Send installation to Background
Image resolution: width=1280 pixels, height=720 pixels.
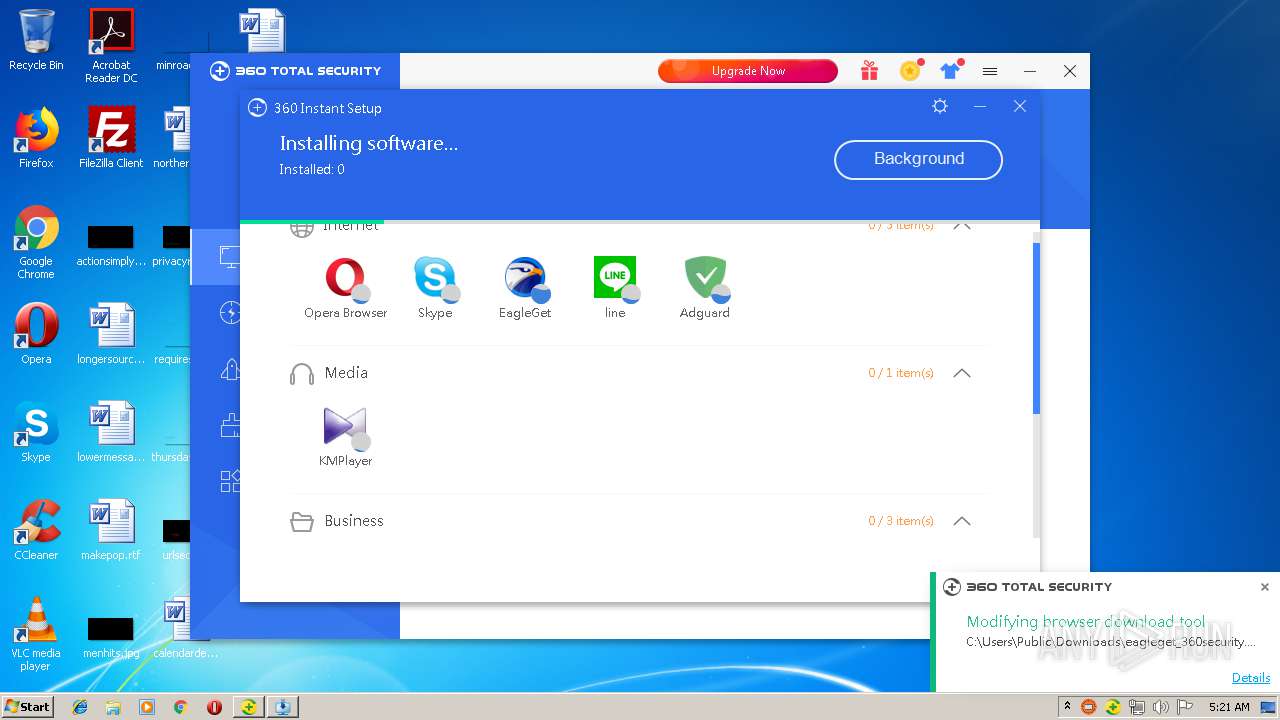[918, 159]
